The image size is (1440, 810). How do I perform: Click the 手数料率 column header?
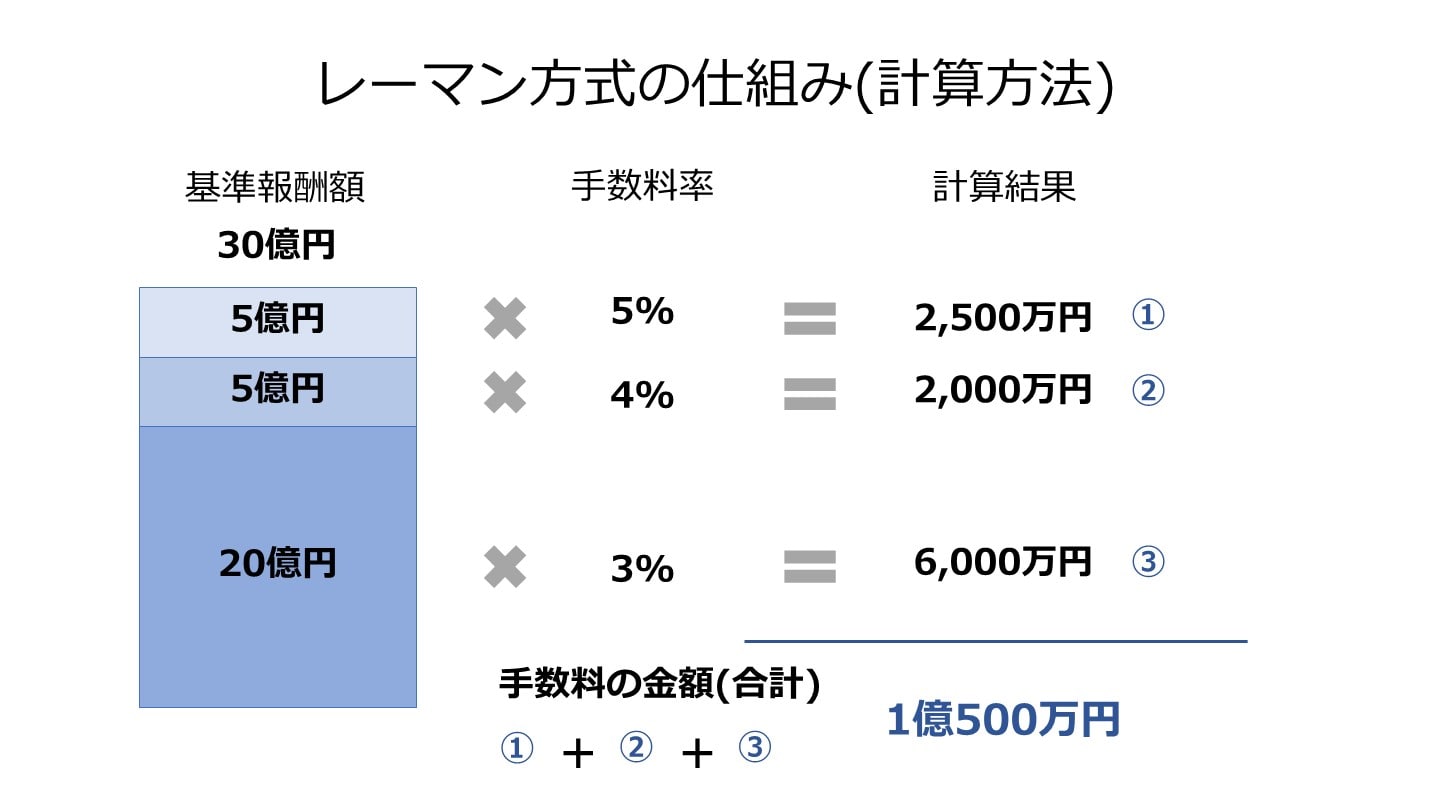[642, 186]
